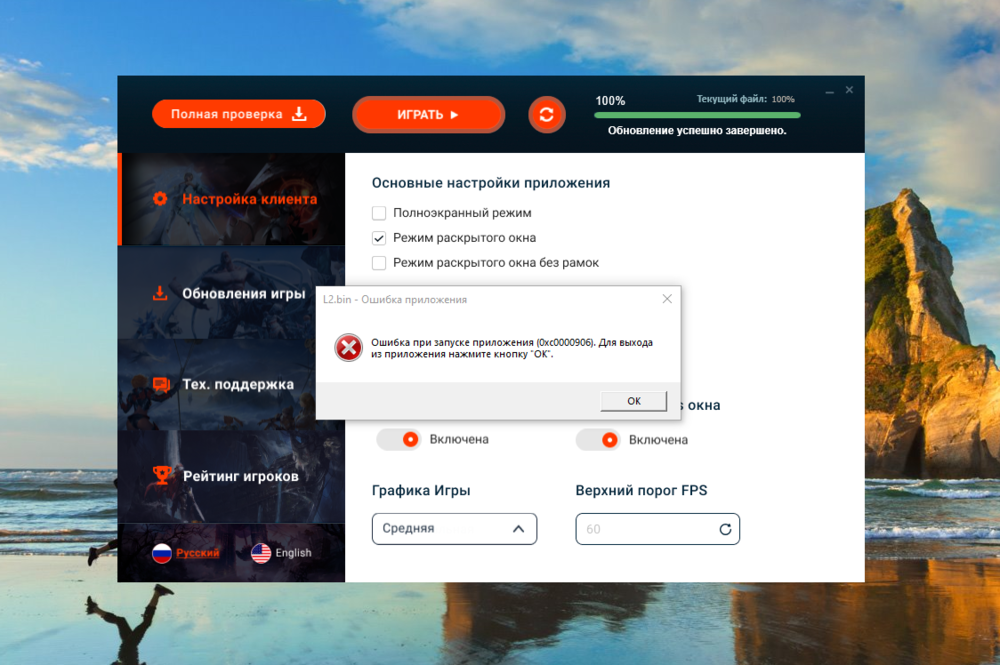Click the chat icon beside Тех. поддержка
The width and height of the screenshot is (1000, 665).
pyautogui.click(x=160, y=384)
